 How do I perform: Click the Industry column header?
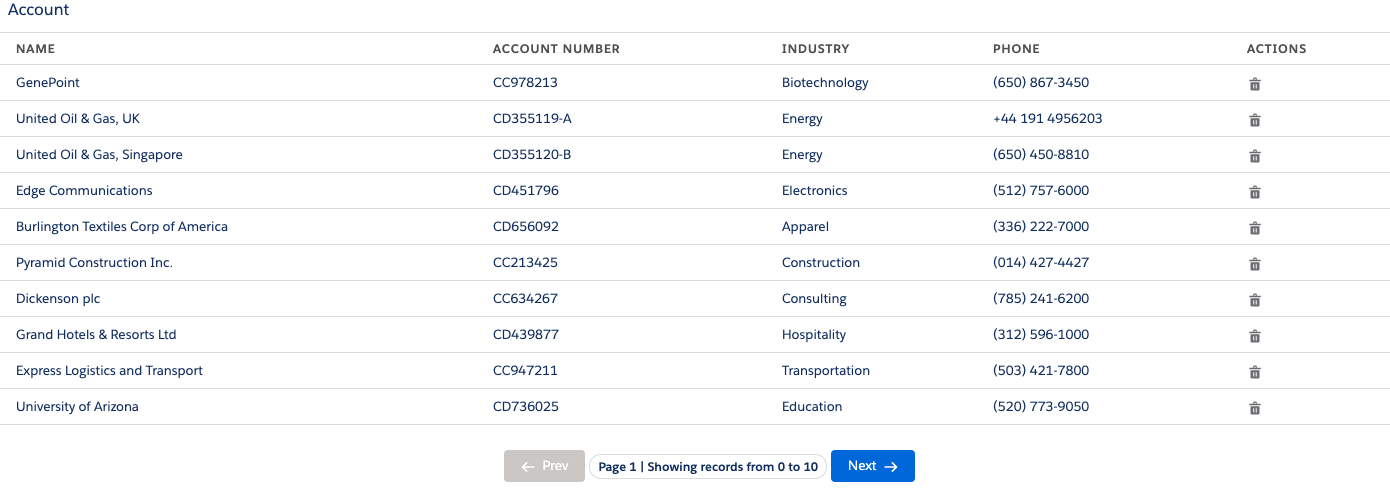[x=815, y=49]
